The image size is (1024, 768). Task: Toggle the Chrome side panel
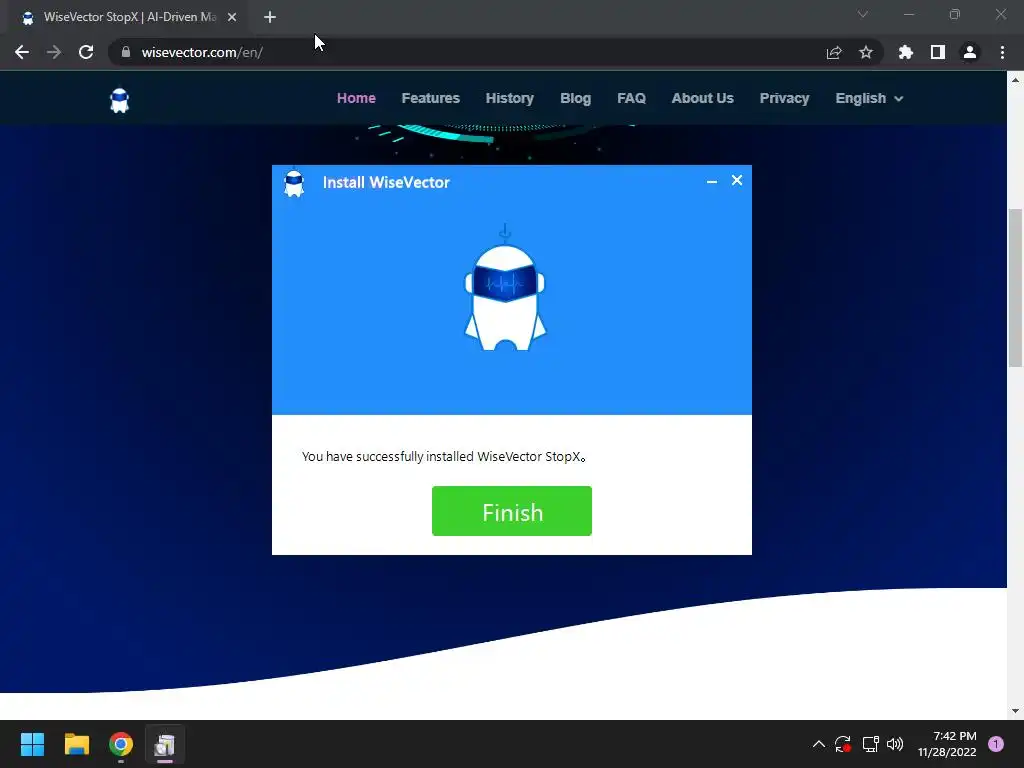click(938, 52)
